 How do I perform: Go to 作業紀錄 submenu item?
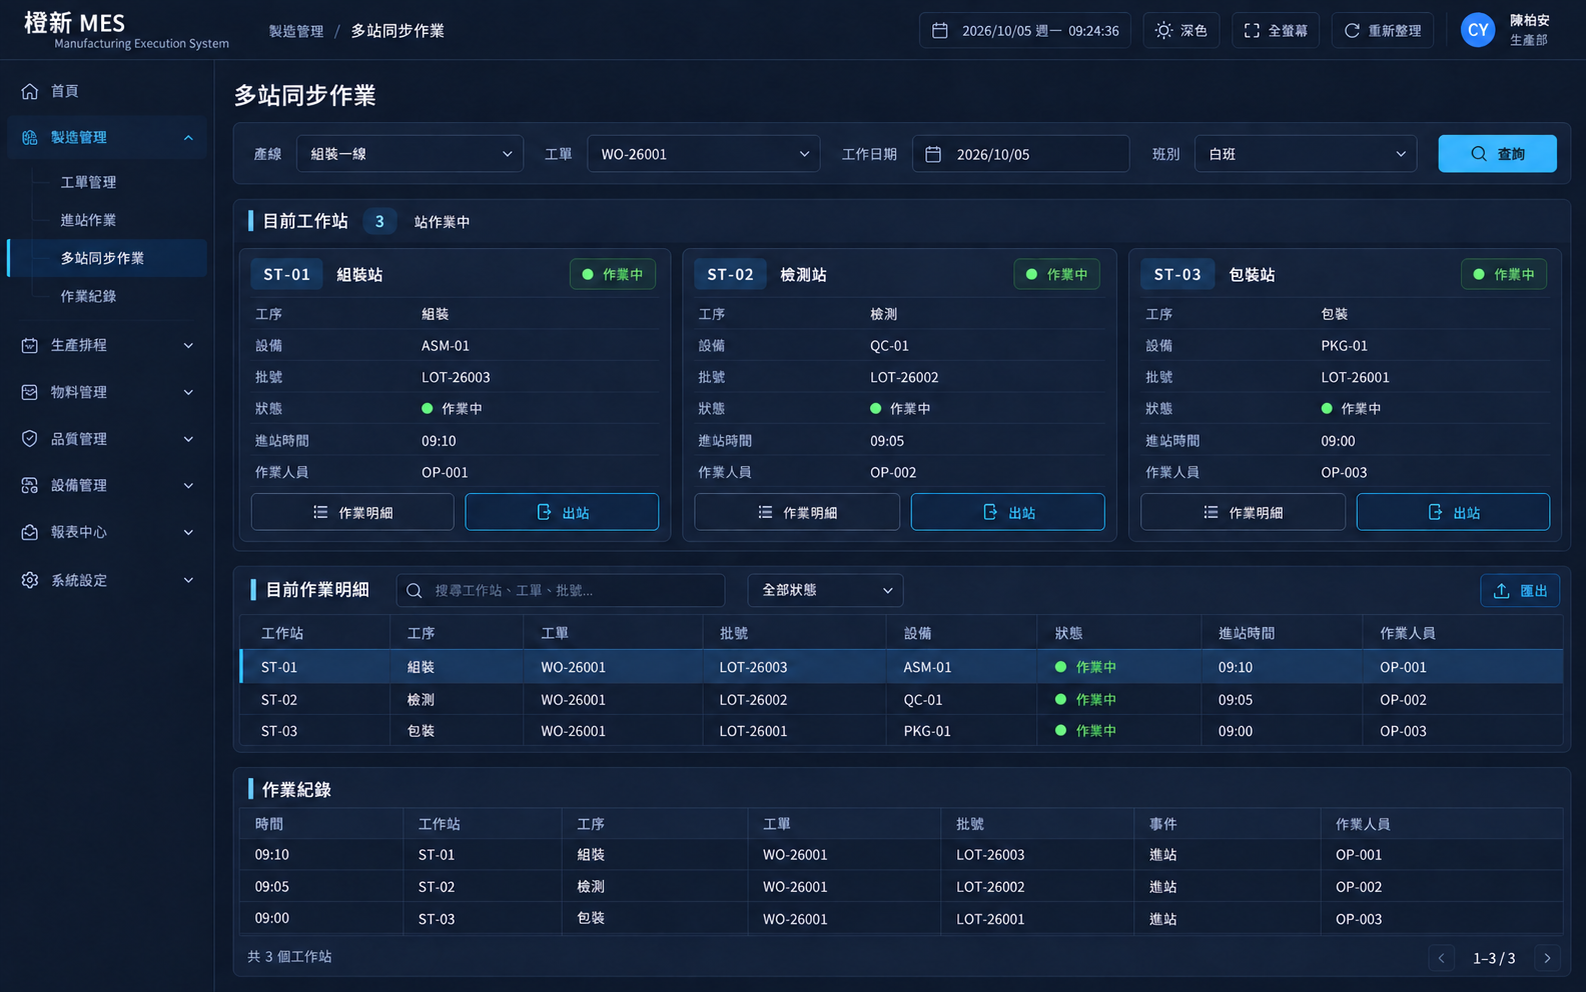[88, 296]
